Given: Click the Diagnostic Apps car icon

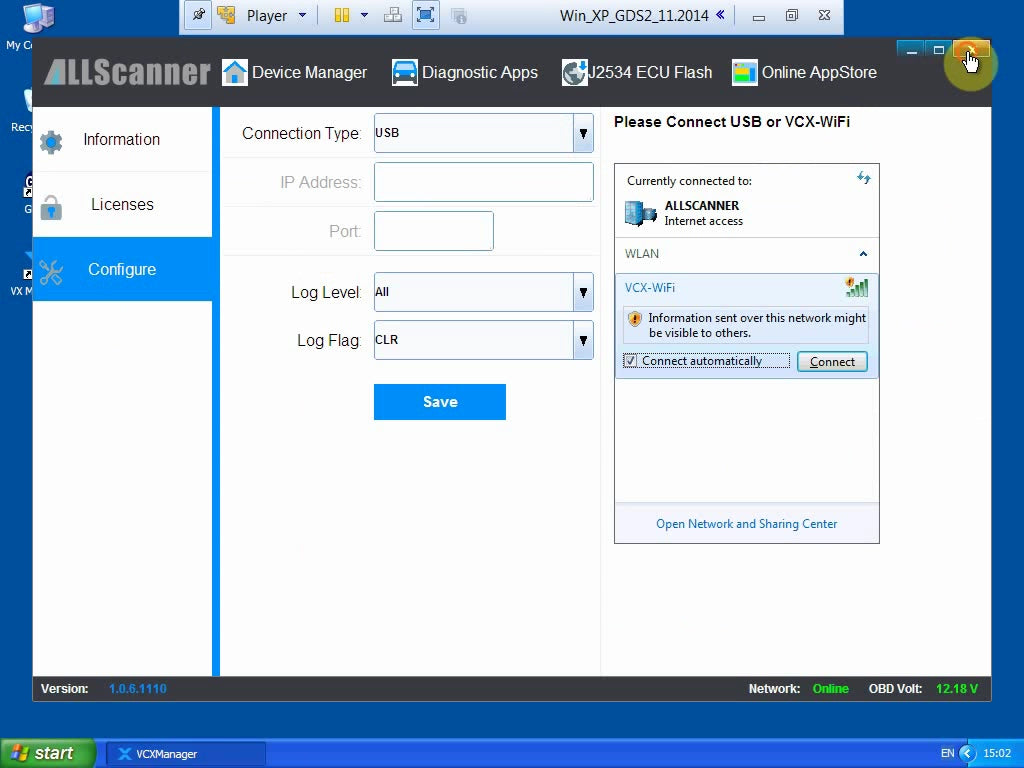Looking at the screenshot, I should coord(405,73).
